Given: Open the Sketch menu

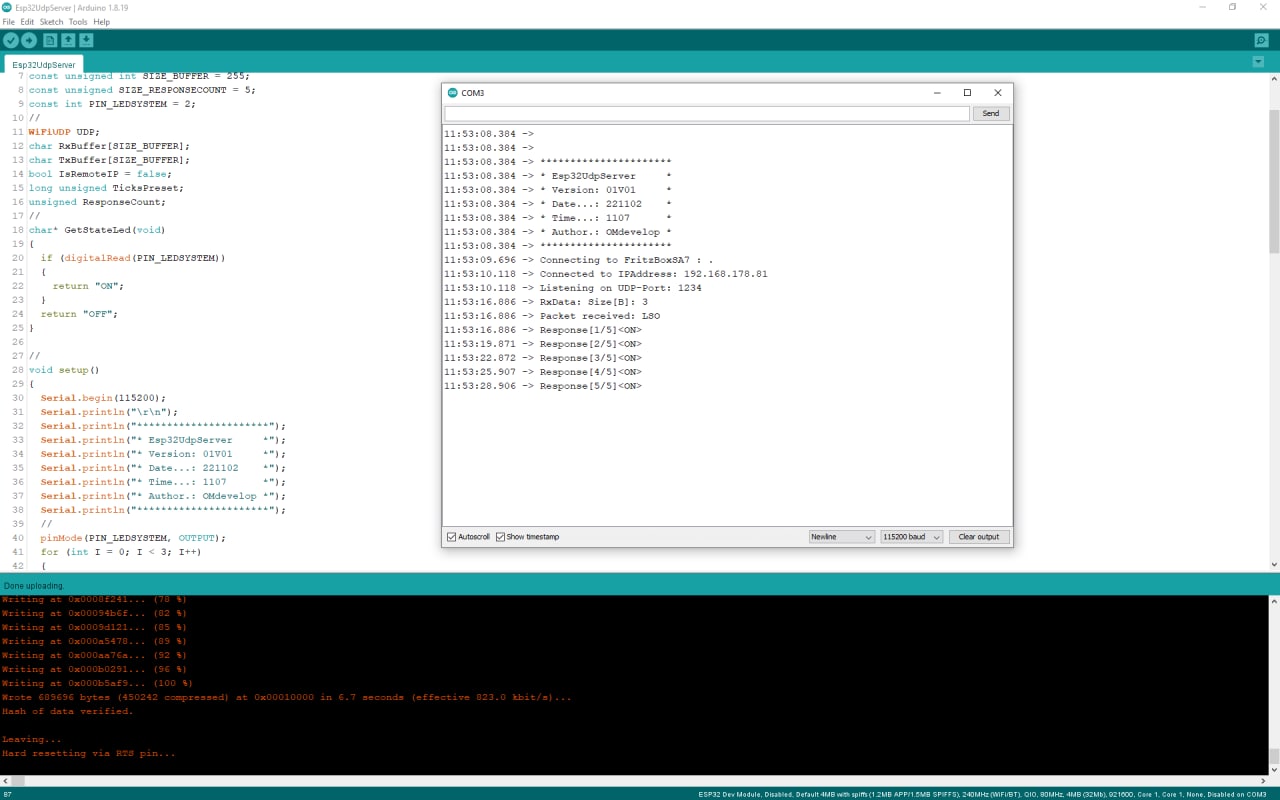Looking at the screenshot, I should (x=51, y=22).
